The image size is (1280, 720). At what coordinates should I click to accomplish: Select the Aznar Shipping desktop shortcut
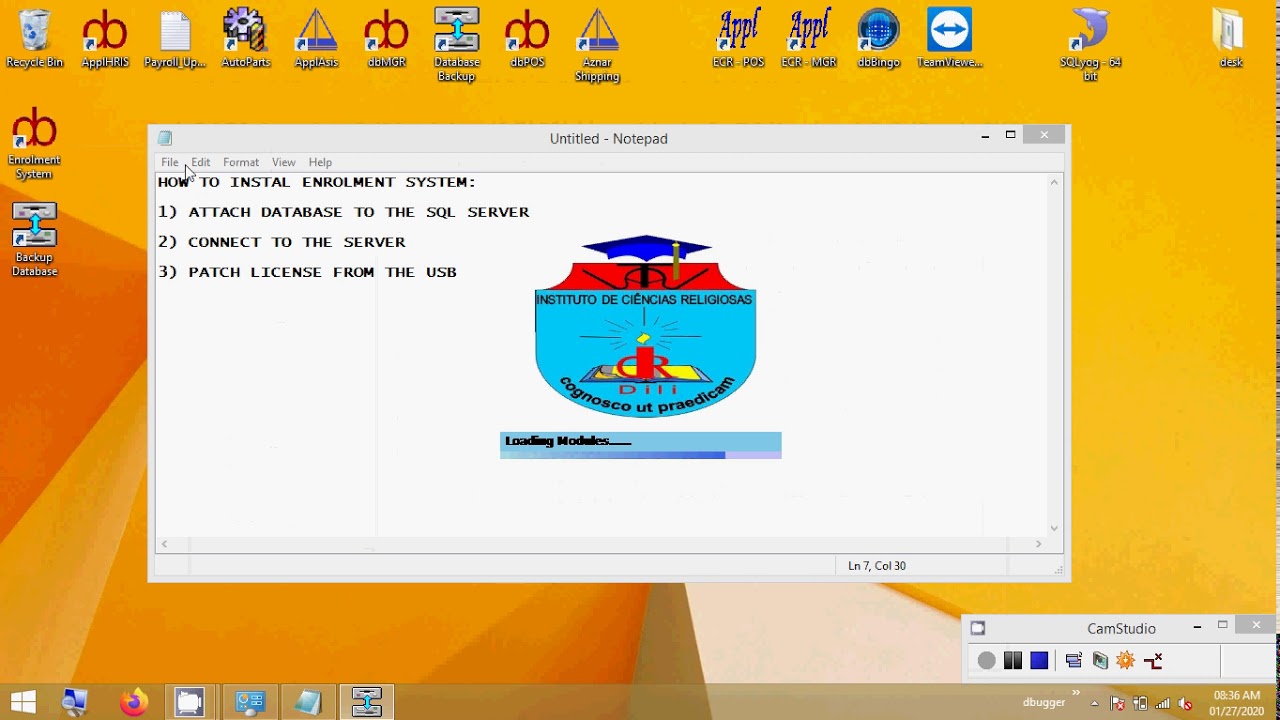[597, 44]
